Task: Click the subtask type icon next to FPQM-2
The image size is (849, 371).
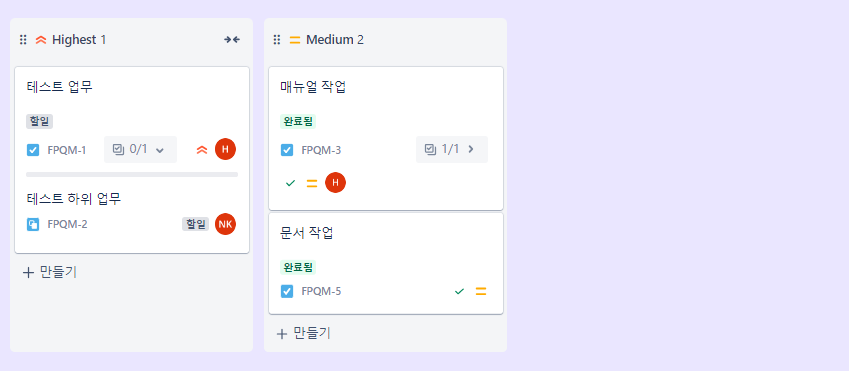Action: 33,224
